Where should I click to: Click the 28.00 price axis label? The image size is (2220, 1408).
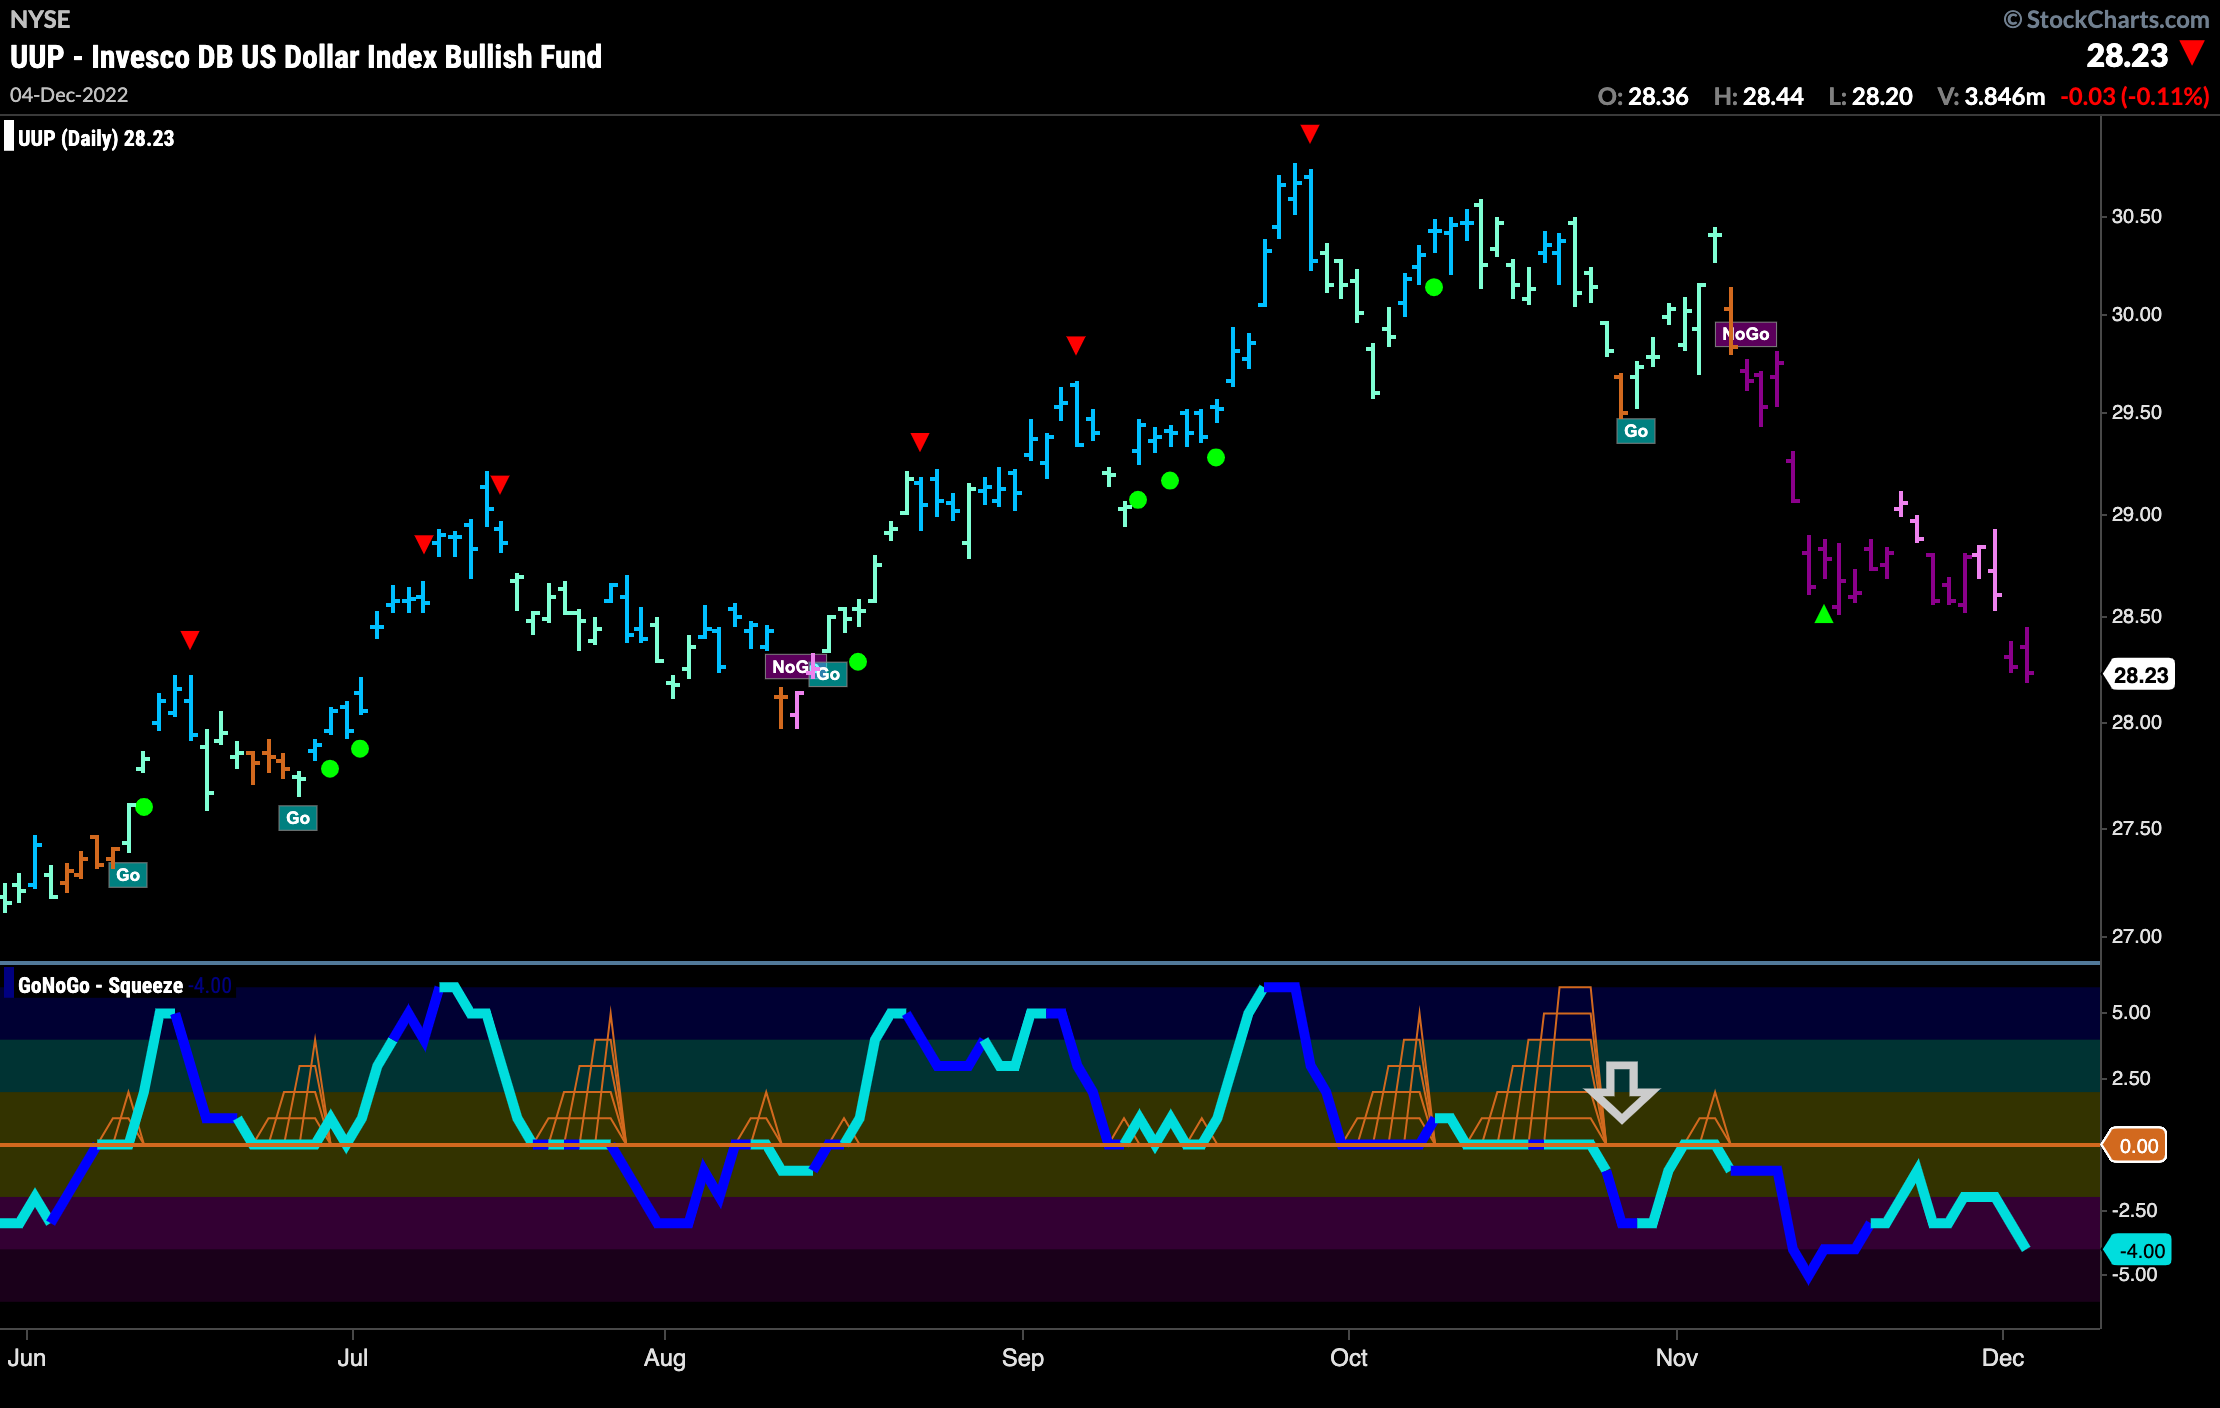coord(2137,722)
